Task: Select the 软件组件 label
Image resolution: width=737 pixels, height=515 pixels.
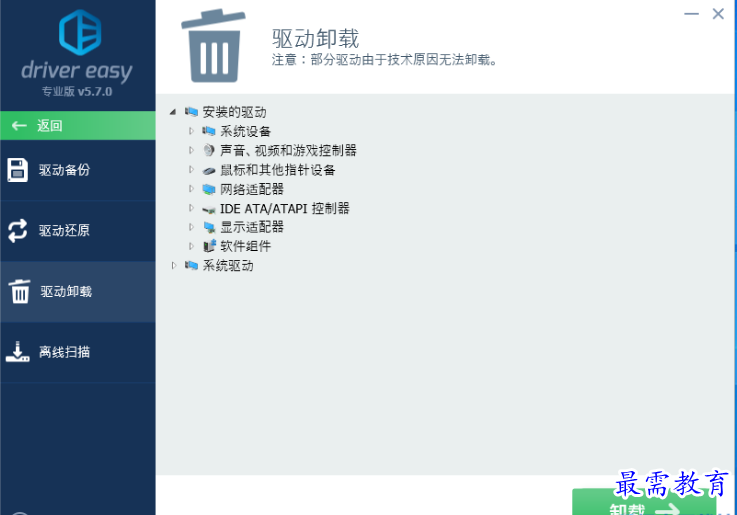Action: tap(245, 246)
